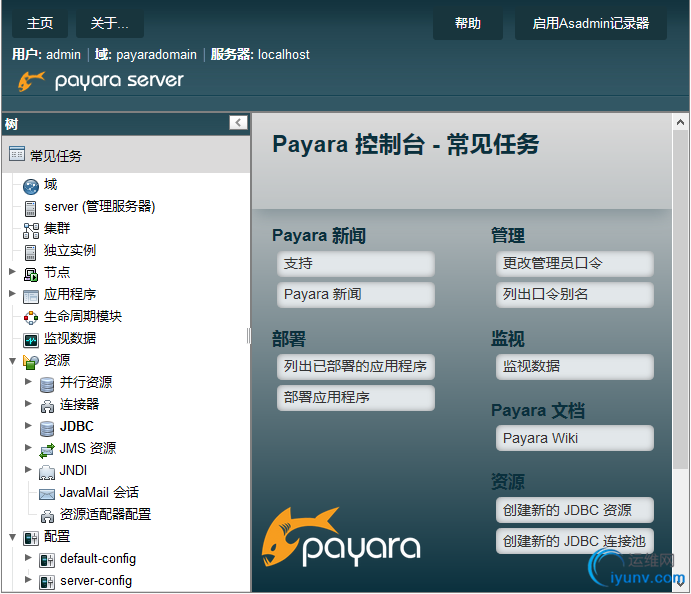The image size is (691, 594).
Task: Click the Payara 新闻 button
Action: click(x=356, y=294)
